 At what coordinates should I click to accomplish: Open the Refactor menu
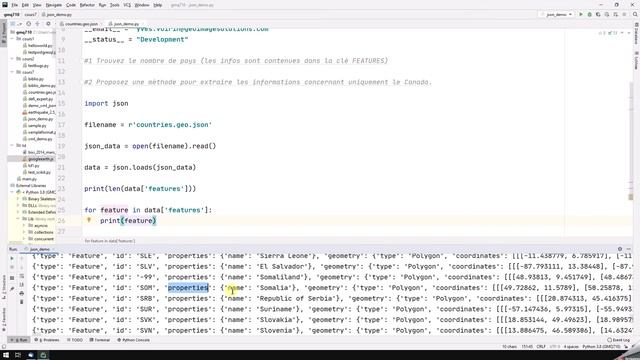[x=87, y=5]
